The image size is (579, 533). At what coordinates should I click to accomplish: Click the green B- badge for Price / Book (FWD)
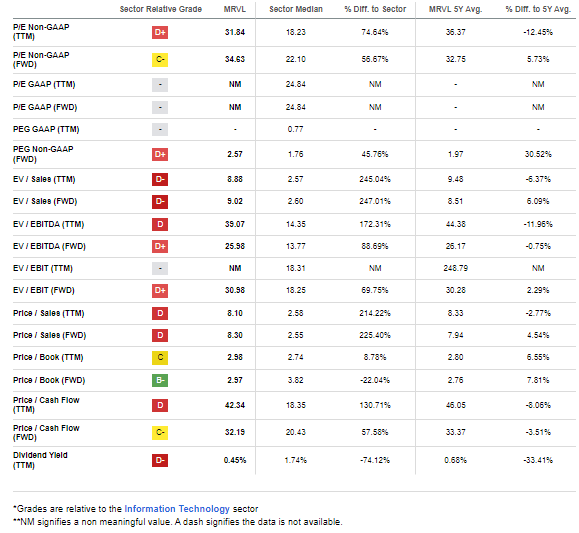pos(160,380)
